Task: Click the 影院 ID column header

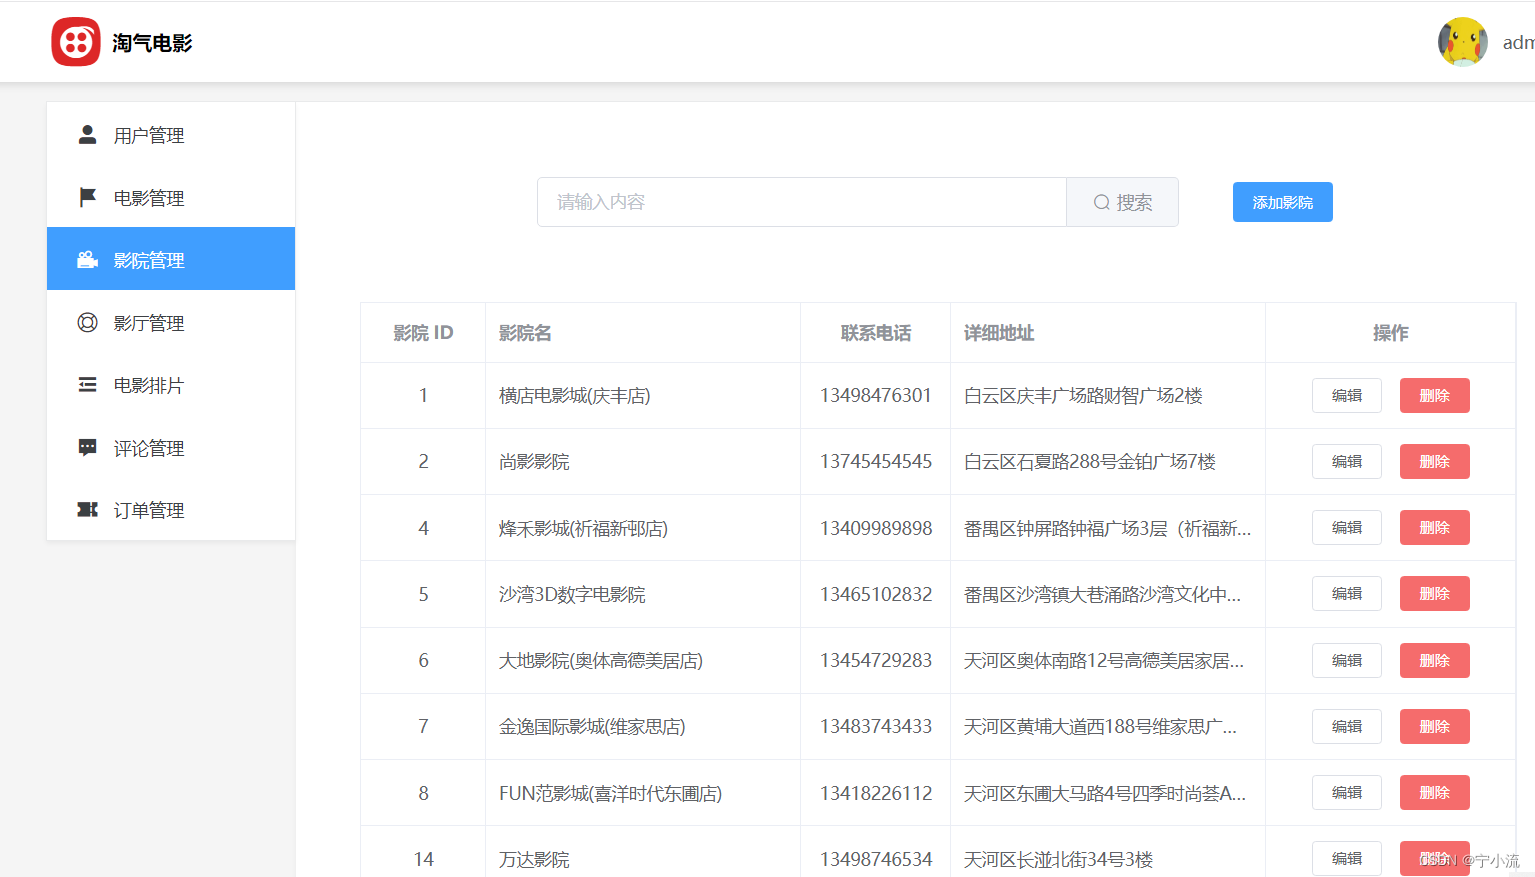Action: pyautogui.click(x=423, y=333)
